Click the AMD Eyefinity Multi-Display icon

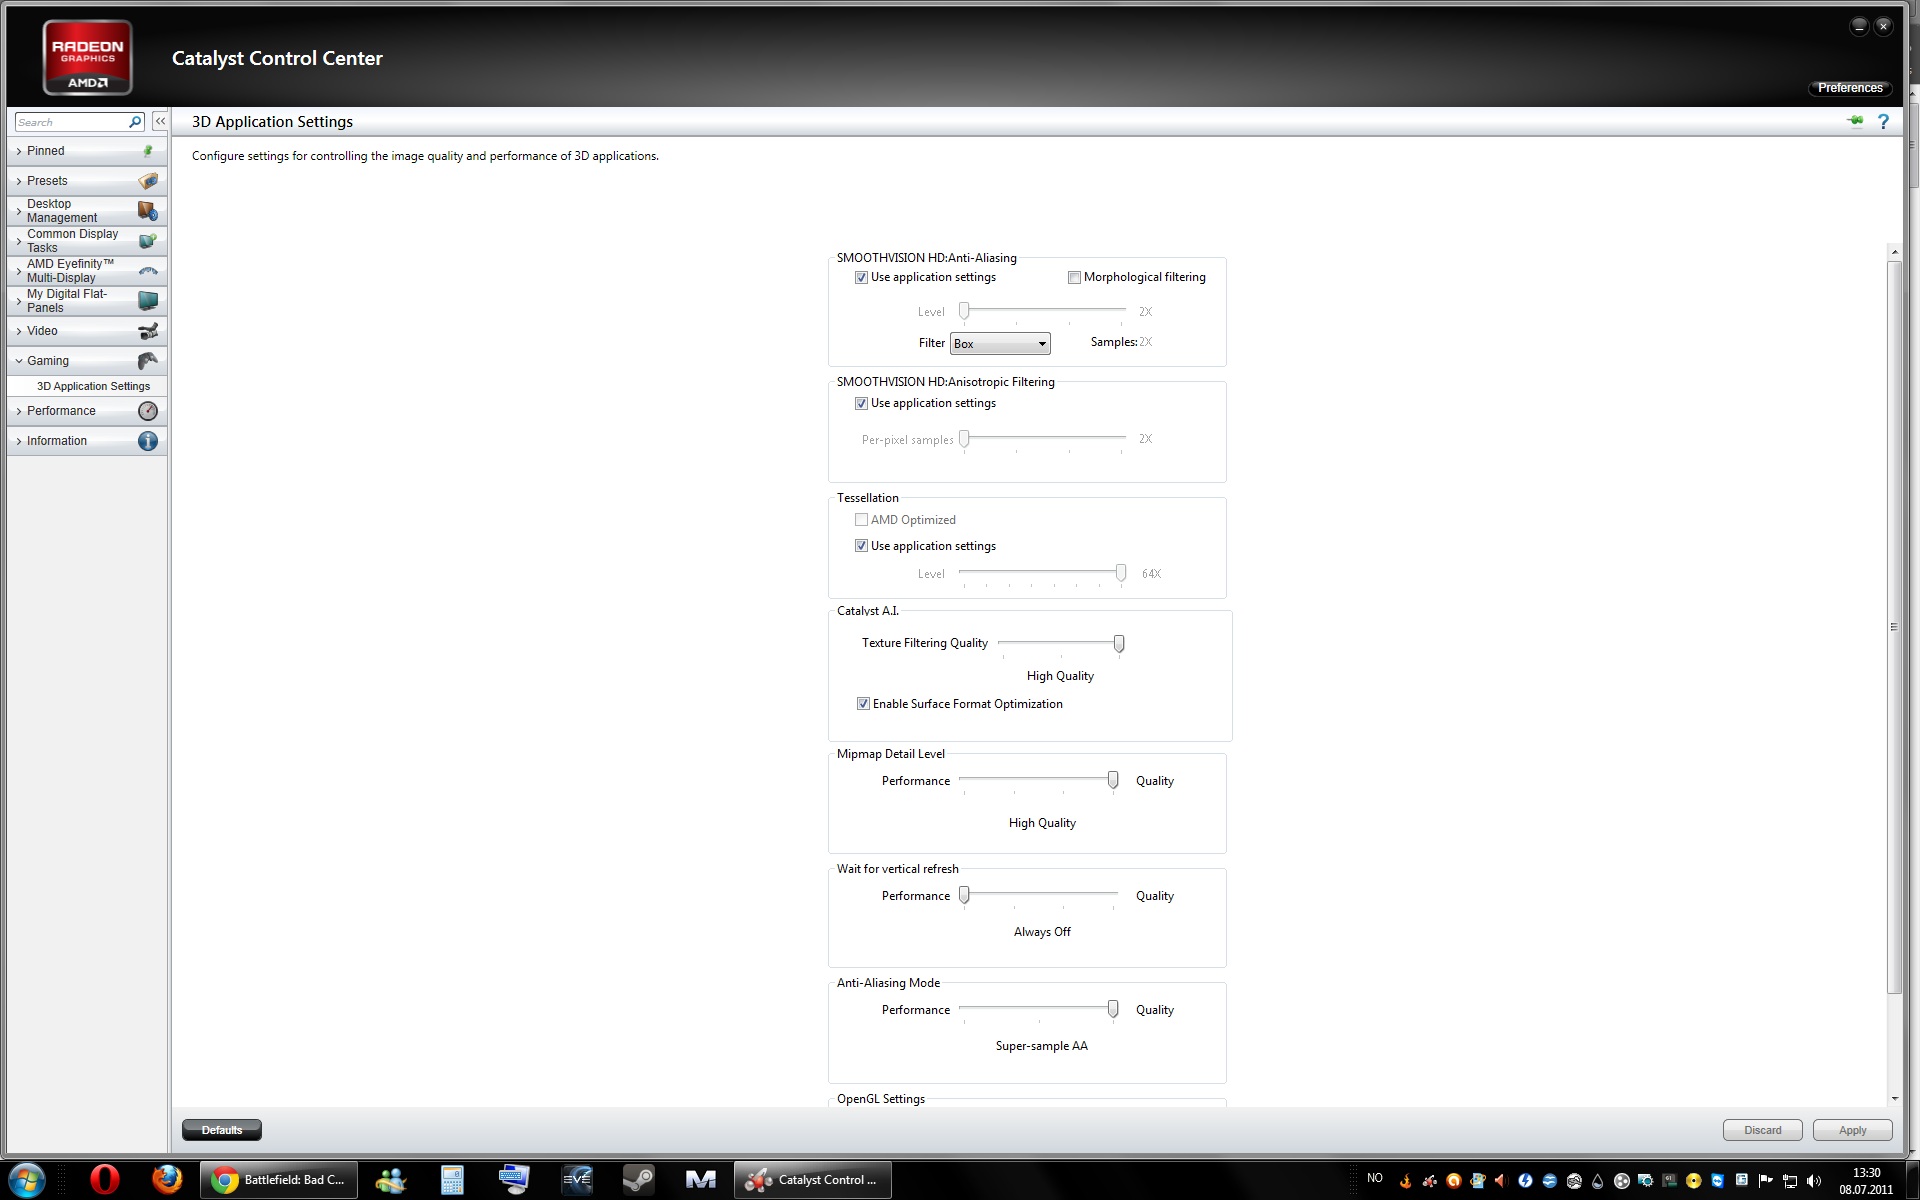click(x=148, y=271)
